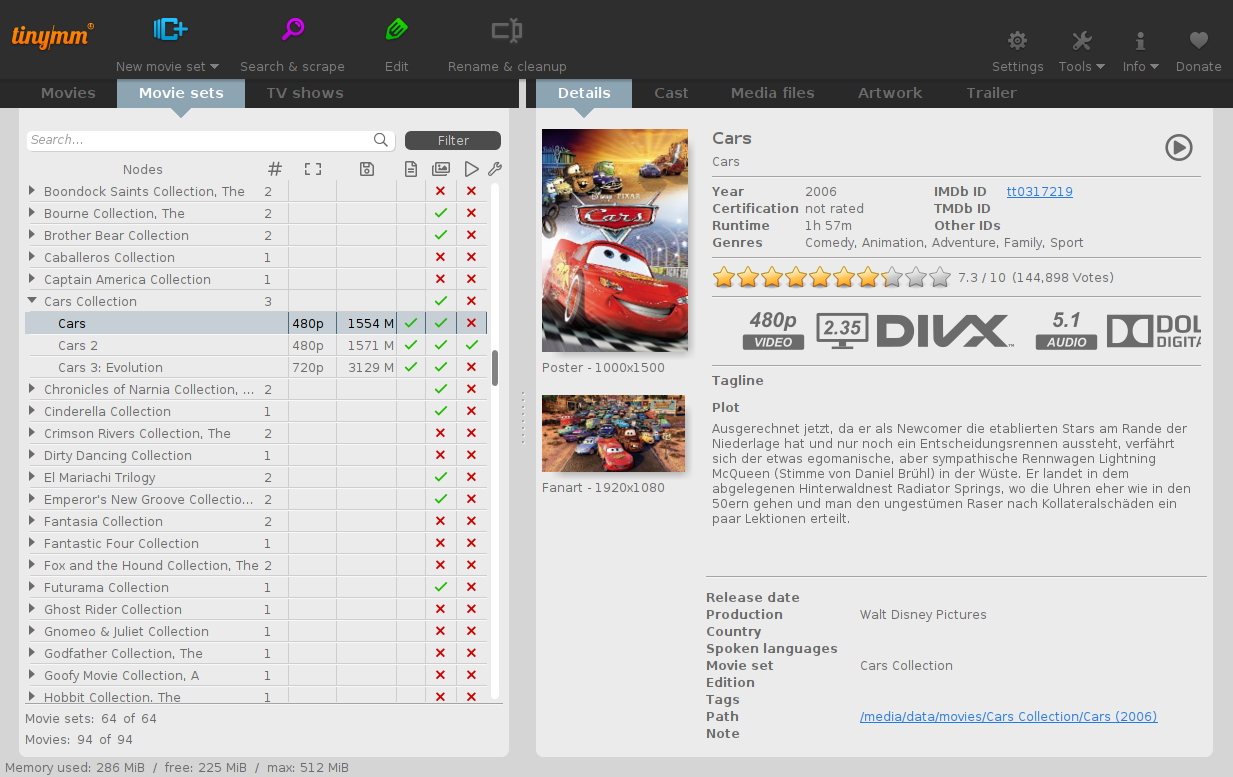Sort by images icon column
Image resolution: width=1233 pixels, height=777 pixels.
(440, 169)
